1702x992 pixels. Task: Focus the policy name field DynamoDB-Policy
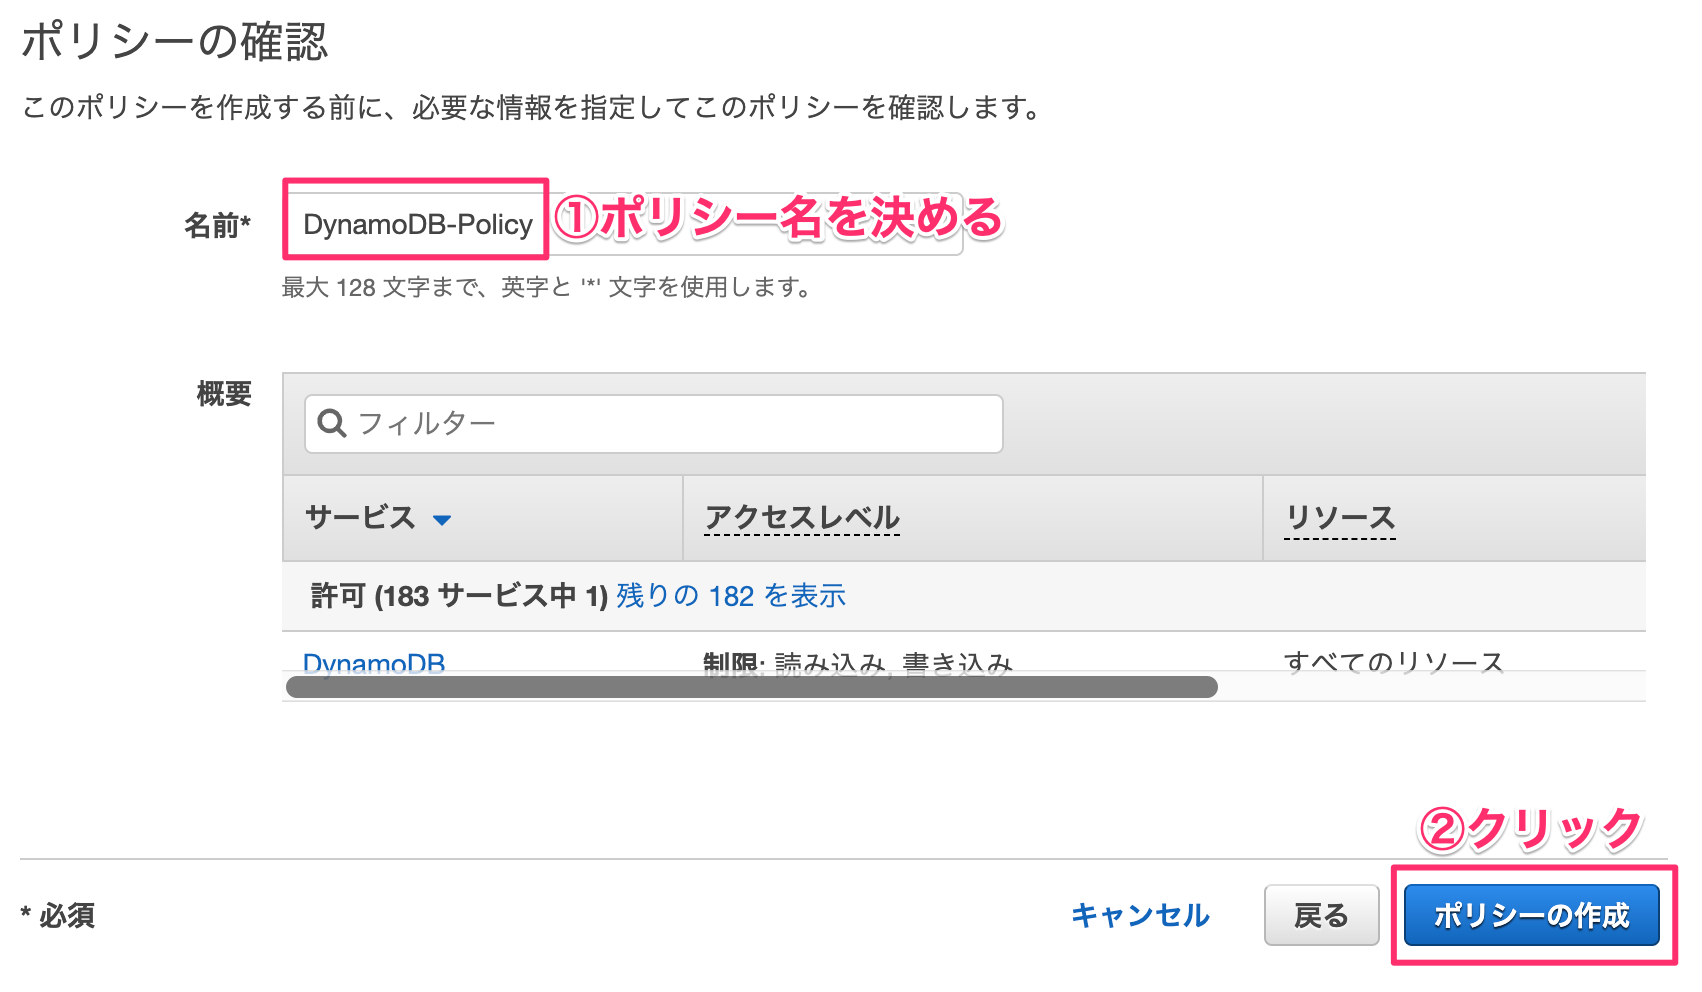pyautogui.click(x=623, y=224)
